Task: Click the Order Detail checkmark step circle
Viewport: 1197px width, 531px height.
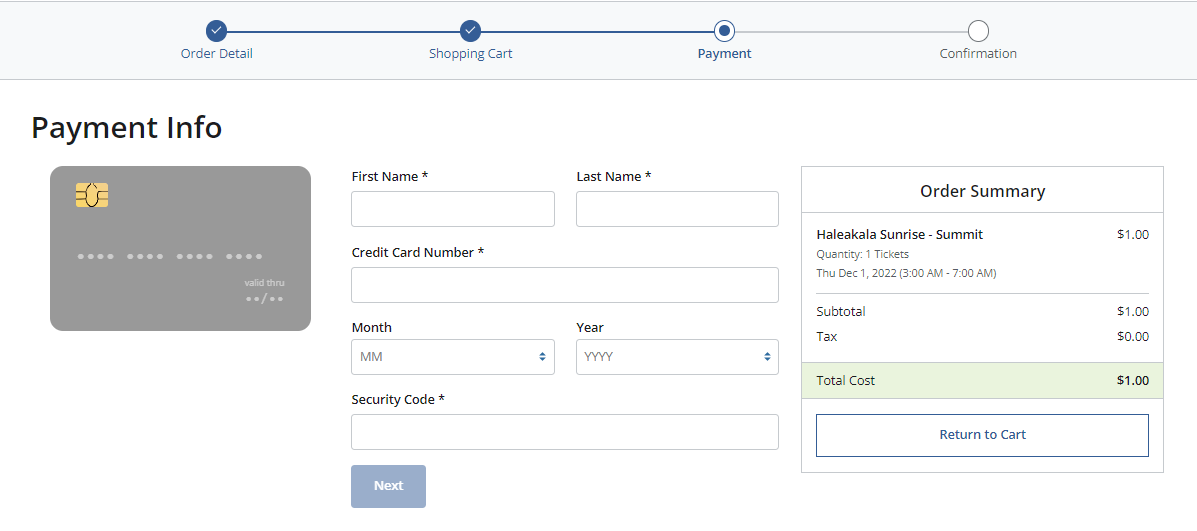Action: click(x=217, y=31)
